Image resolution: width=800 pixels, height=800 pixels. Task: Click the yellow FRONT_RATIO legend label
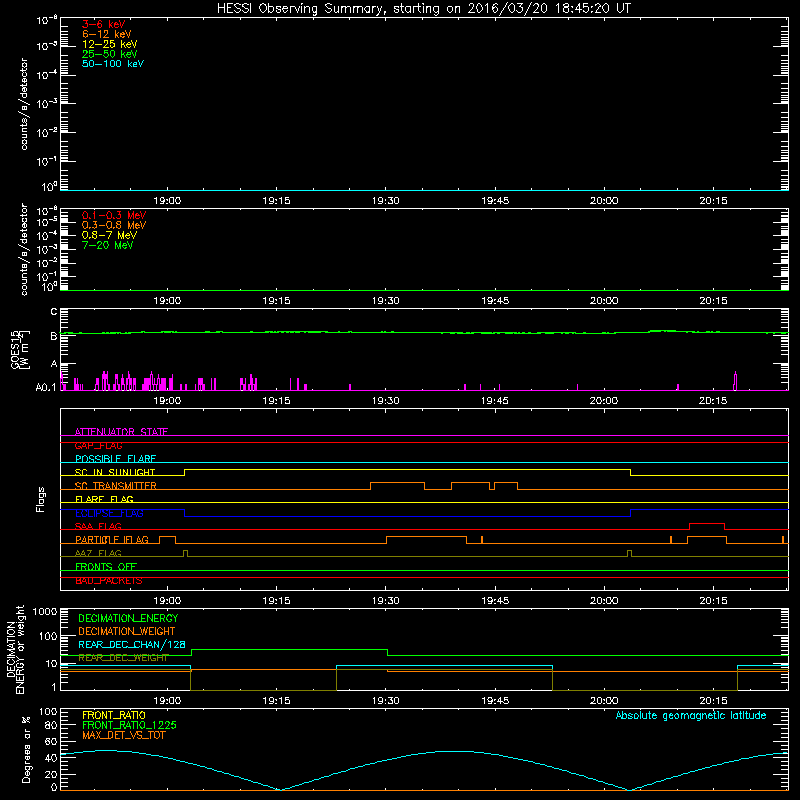tap(114, 715)
